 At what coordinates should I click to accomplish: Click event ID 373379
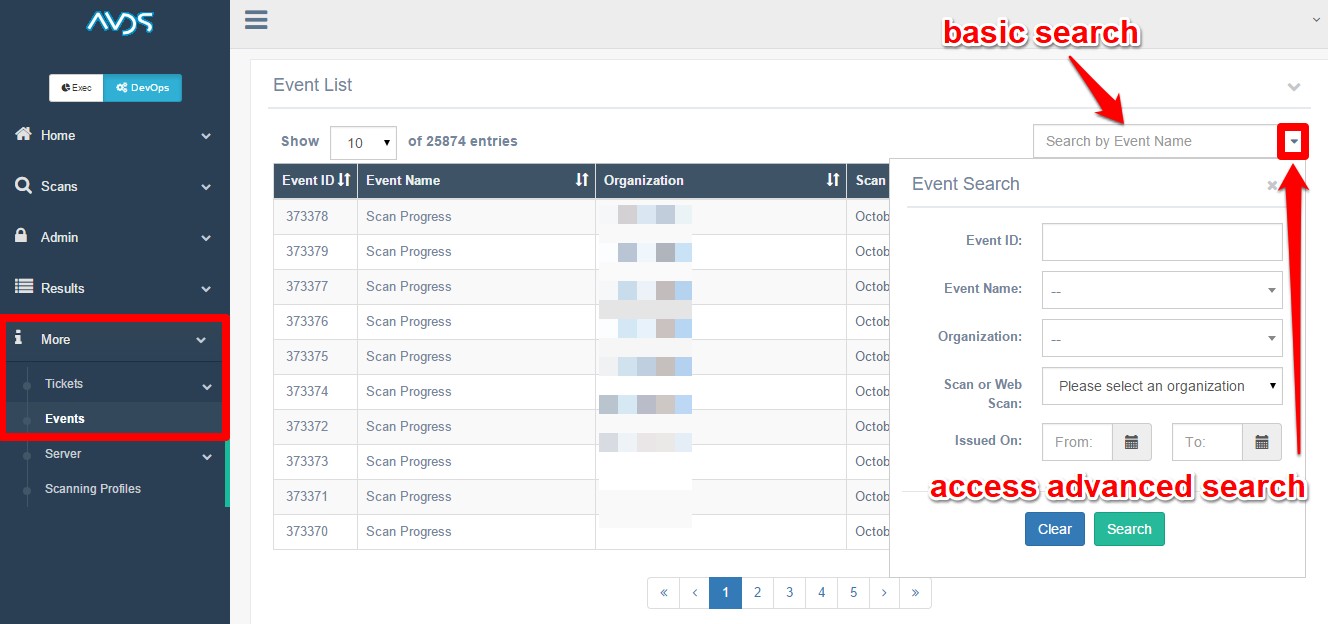click(307, 251)
